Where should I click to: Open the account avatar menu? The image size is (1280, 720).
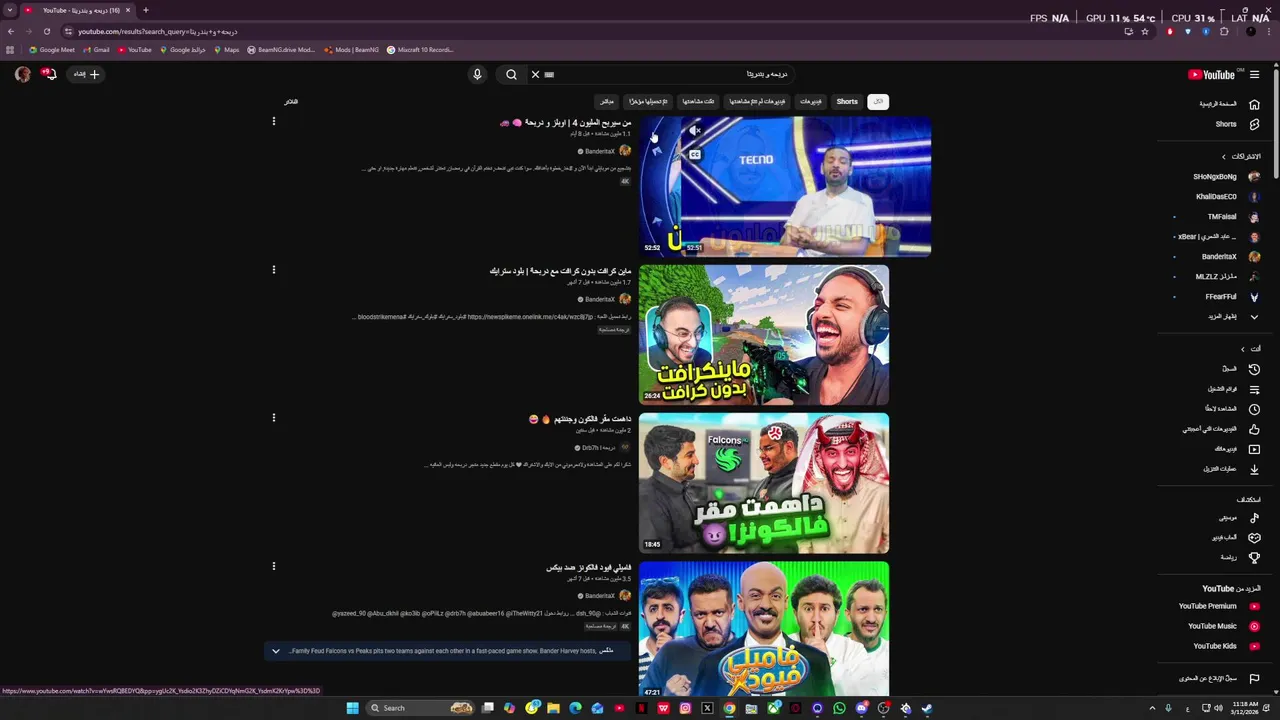23,74
